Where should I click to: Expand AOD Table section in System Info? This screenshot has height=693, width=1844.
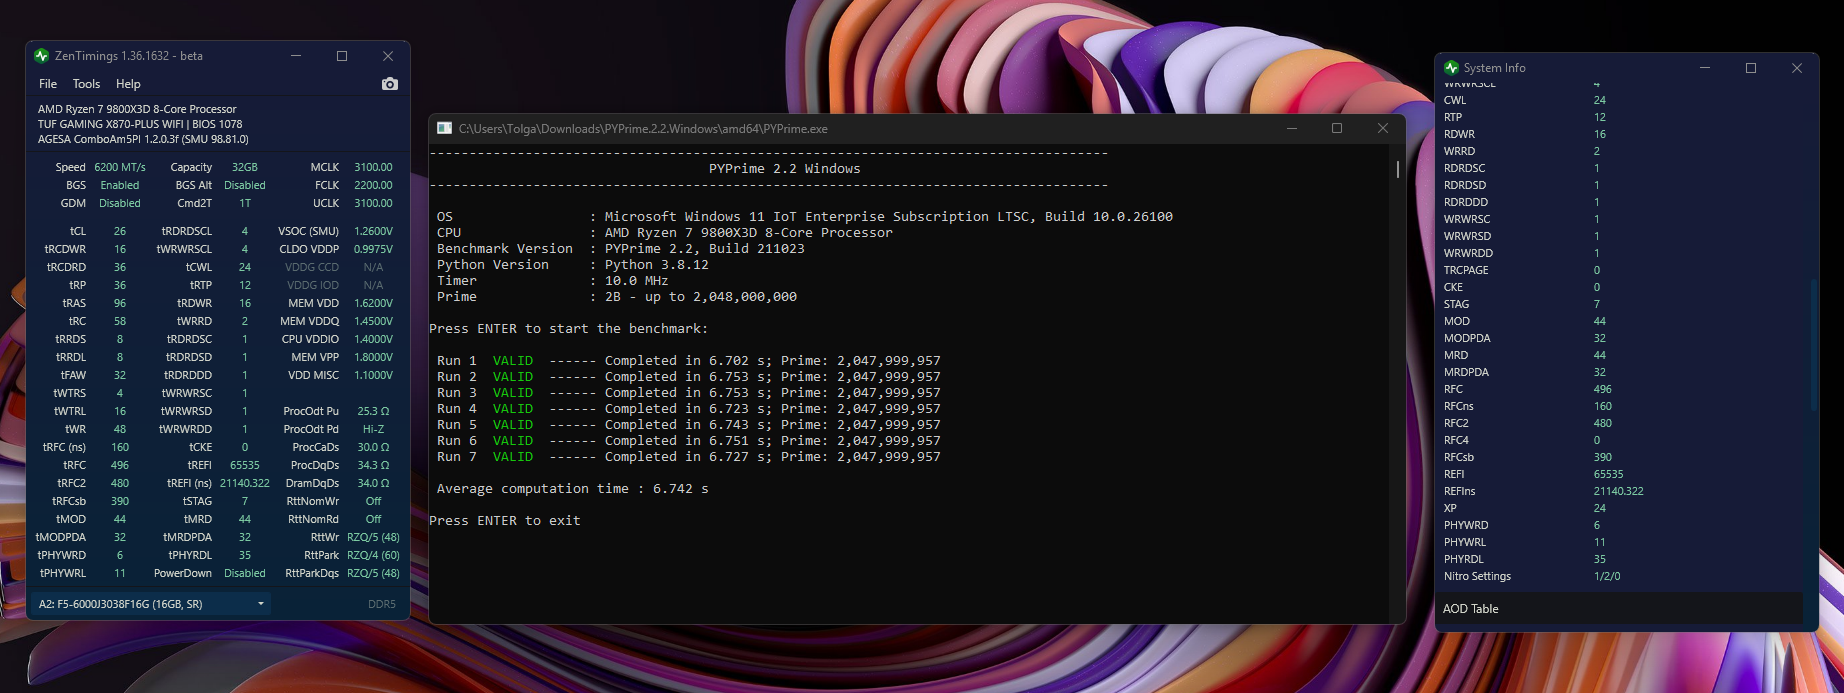coord(1619,608)
